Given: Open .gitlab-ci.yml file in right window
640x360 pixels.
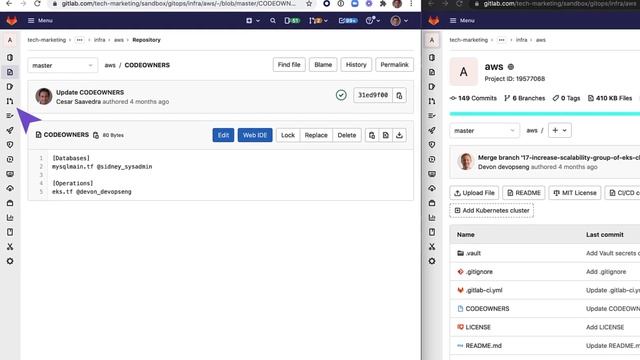Looking at the screenshot, I should coord(484,290).
